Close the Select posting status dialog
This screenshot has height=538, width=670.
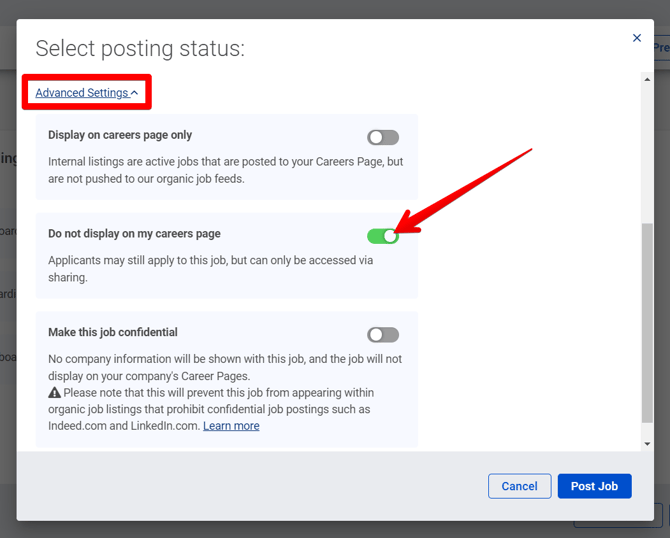(x=637, y=38)
